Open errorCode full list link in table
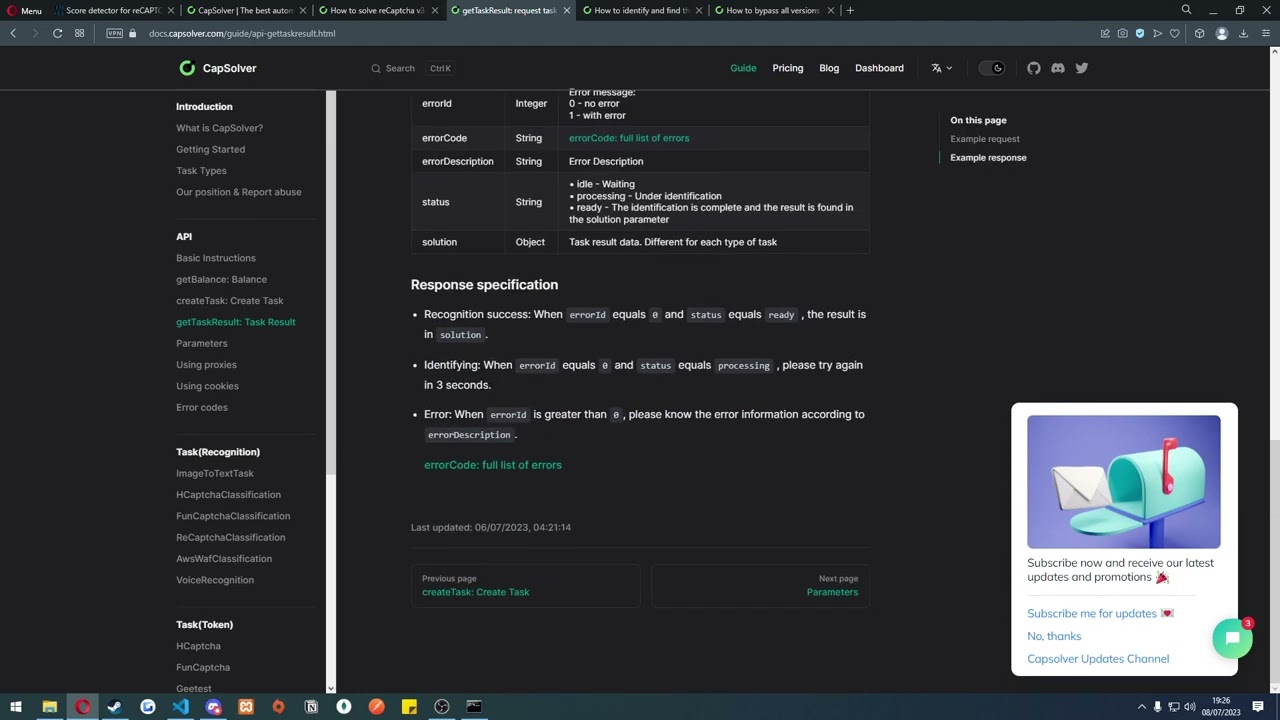 (629, 138)
